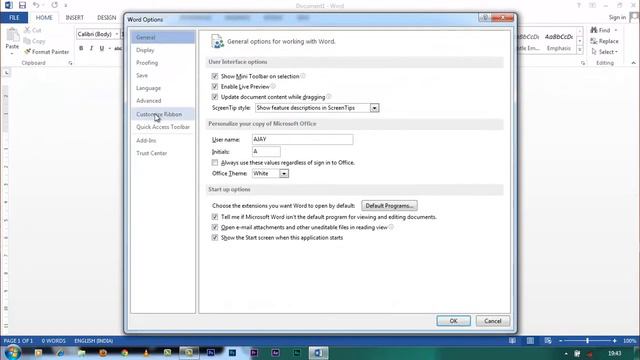Switch to the DESIGN ribbon tab

(x=107, y=18)
